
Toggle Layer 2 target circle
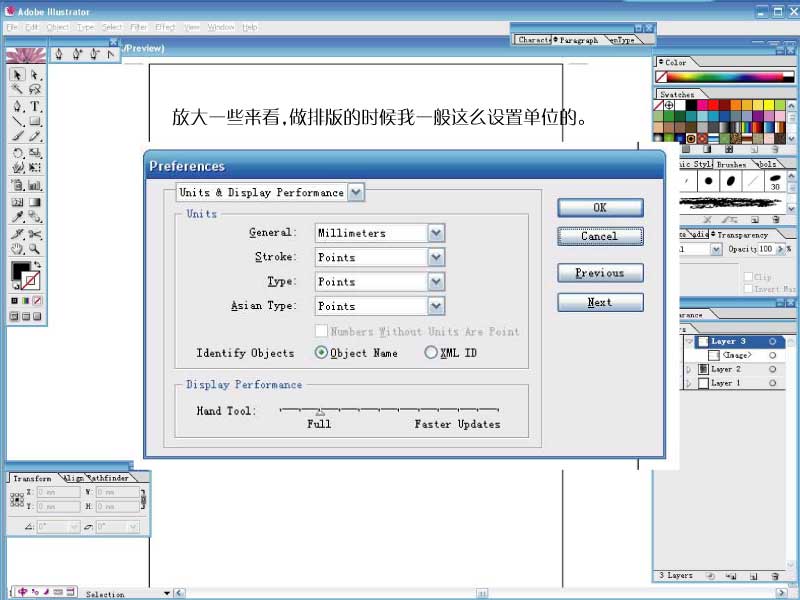click(772, 369)
